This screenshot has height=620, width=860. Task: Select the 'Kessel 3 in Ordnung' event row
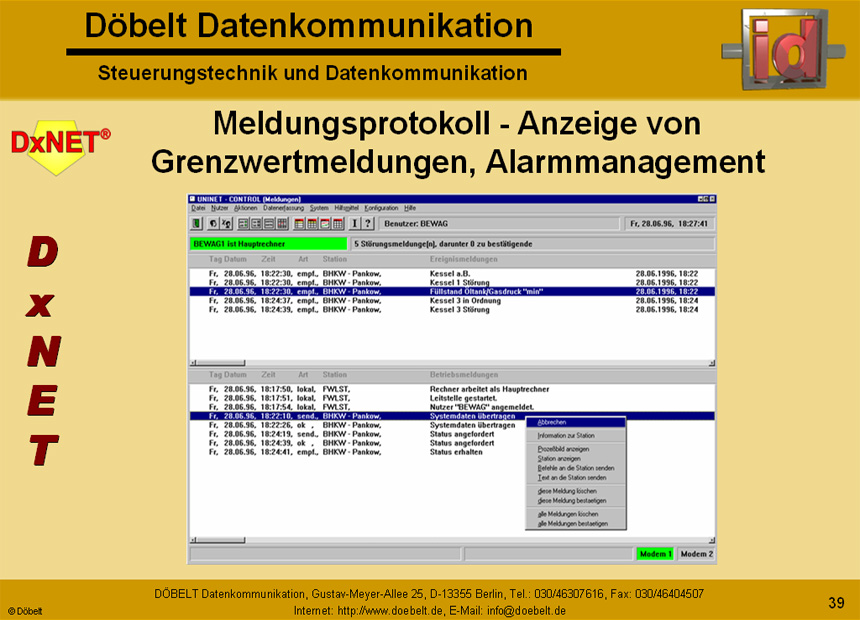point(452,301)
